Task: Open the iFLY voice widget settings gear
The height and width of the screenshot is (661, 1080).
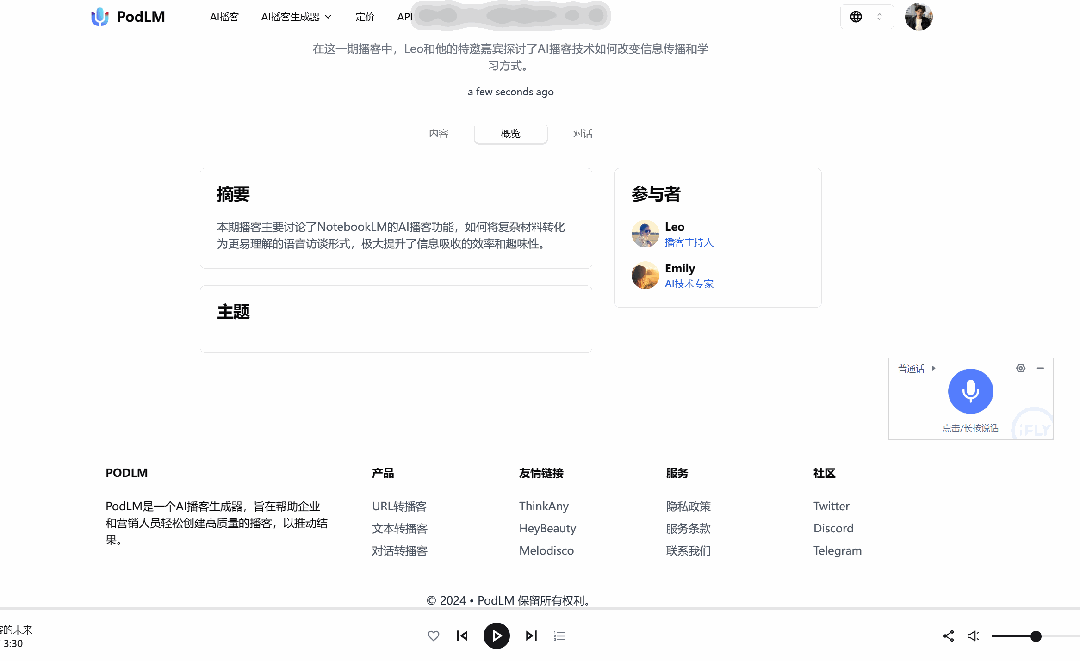Action: click(x=1020, y=368)
